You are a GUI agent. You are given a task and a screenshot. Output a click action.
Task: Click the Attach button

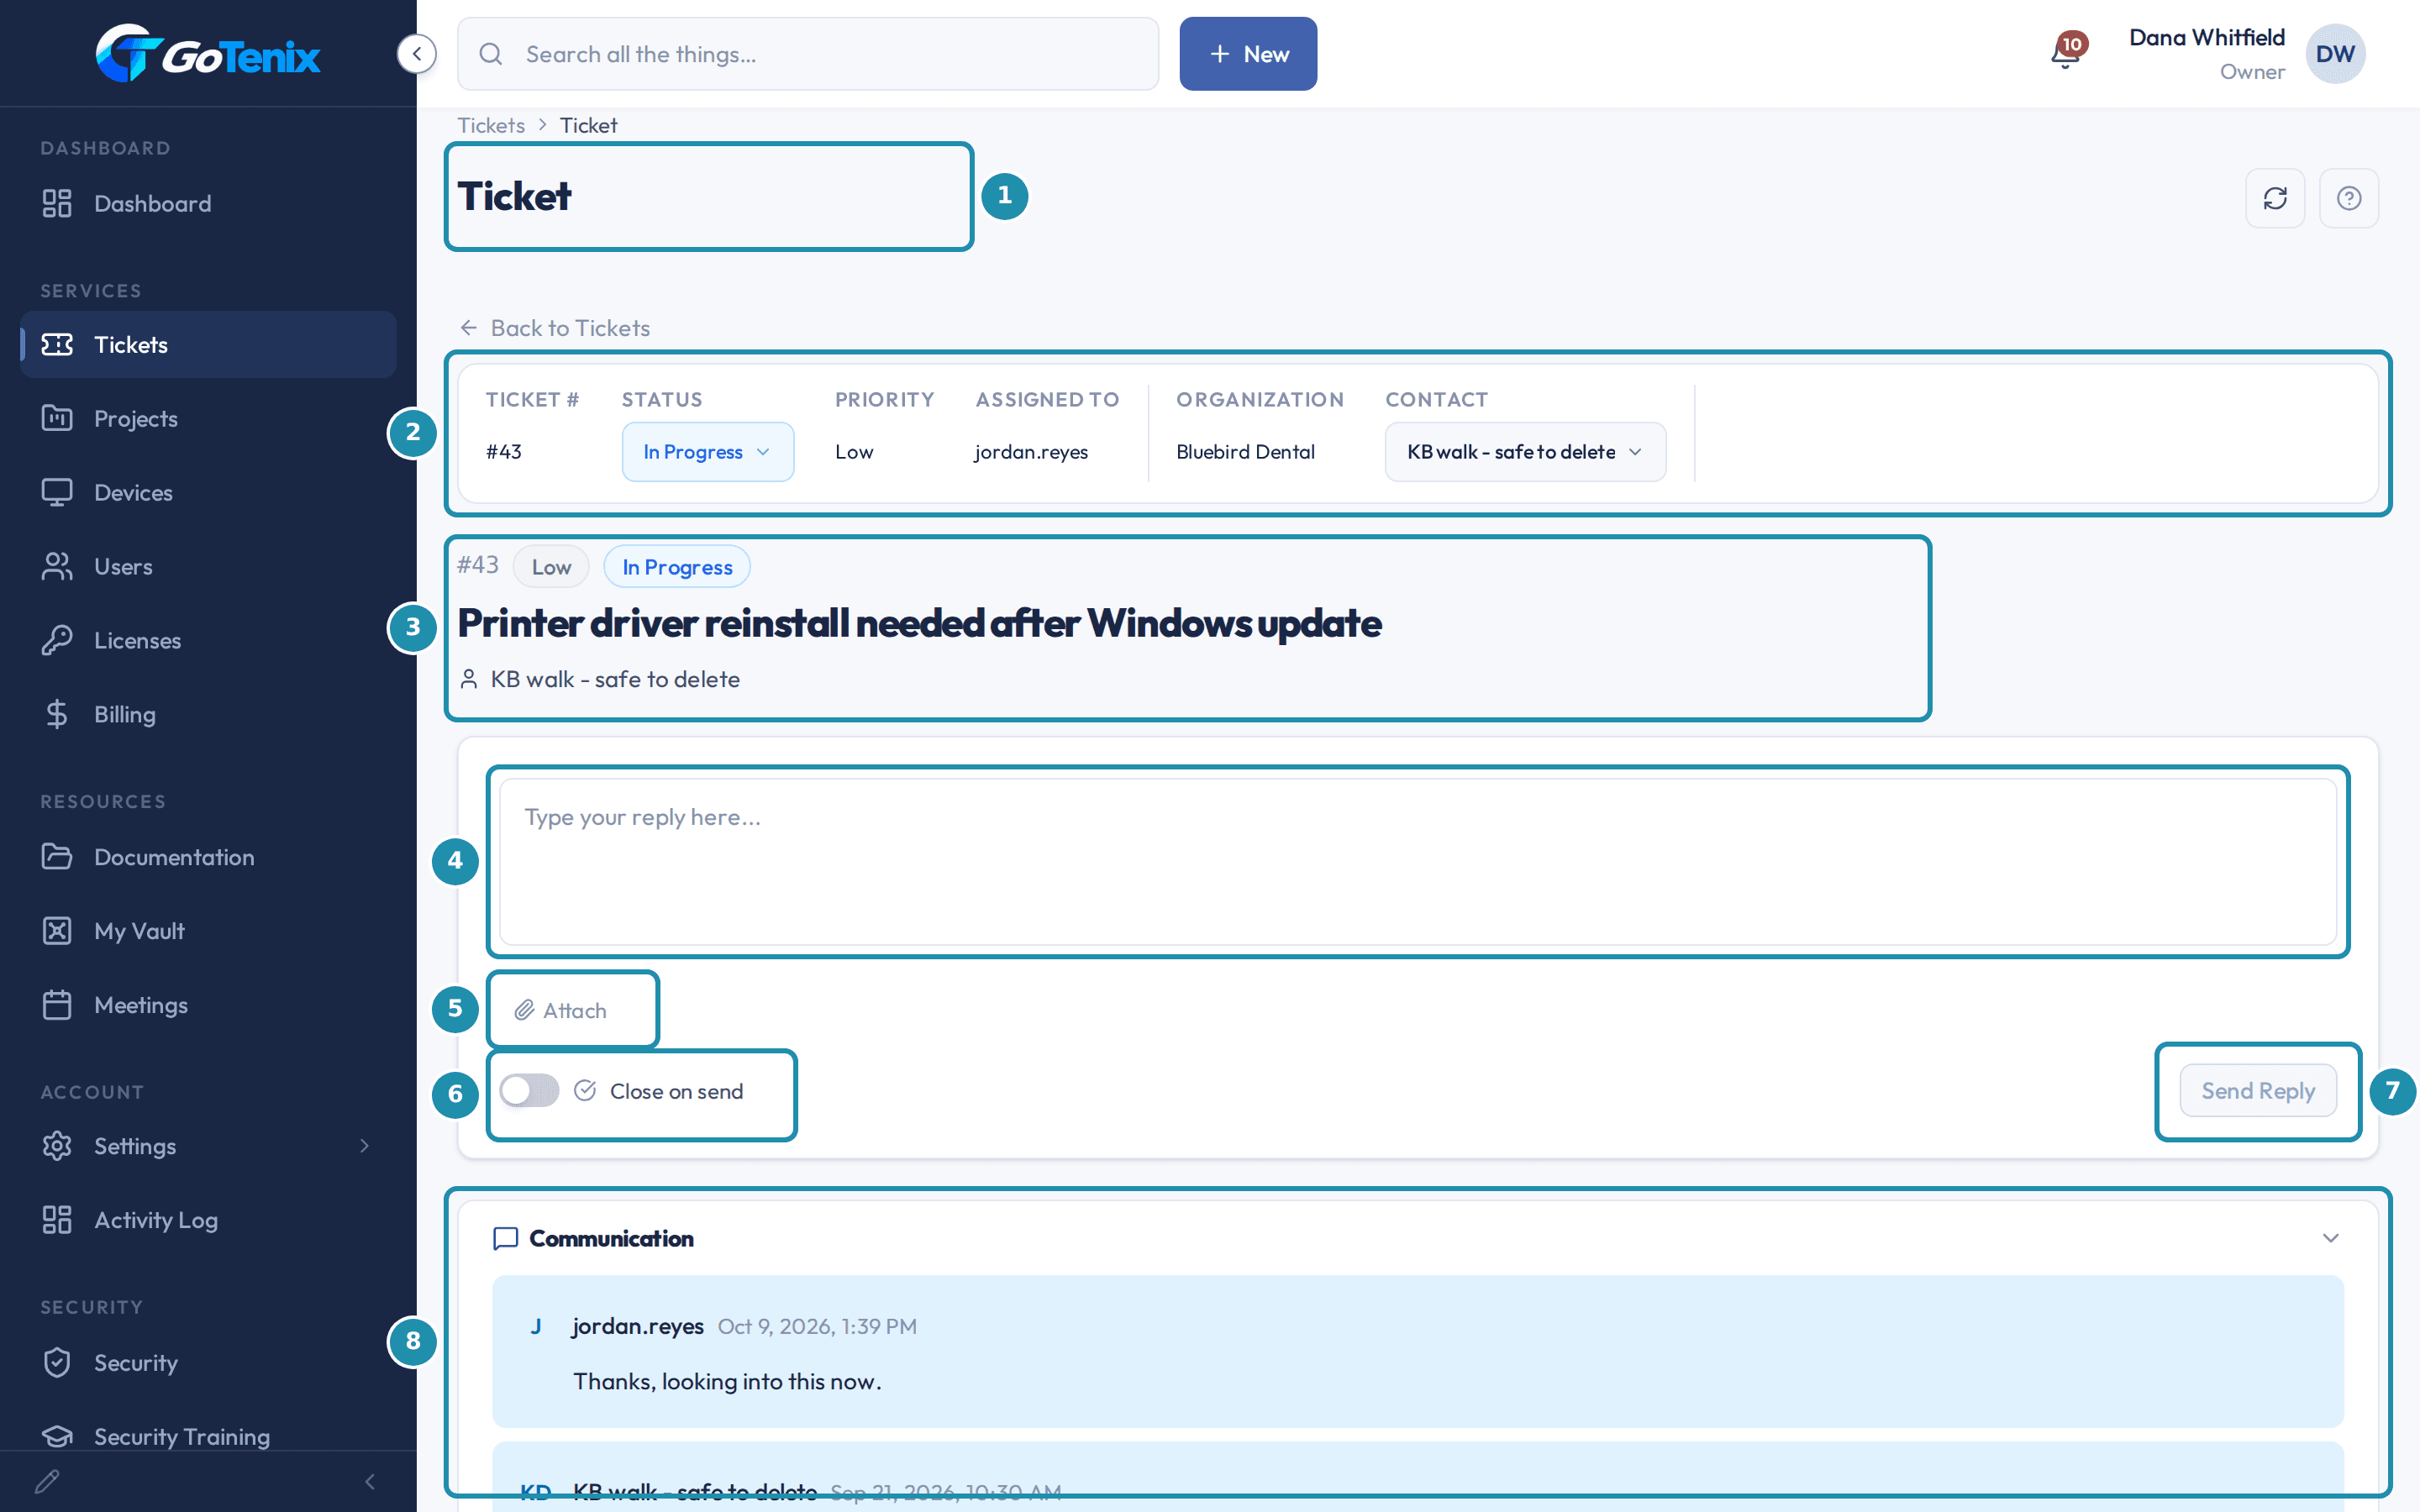point(560,1010)
